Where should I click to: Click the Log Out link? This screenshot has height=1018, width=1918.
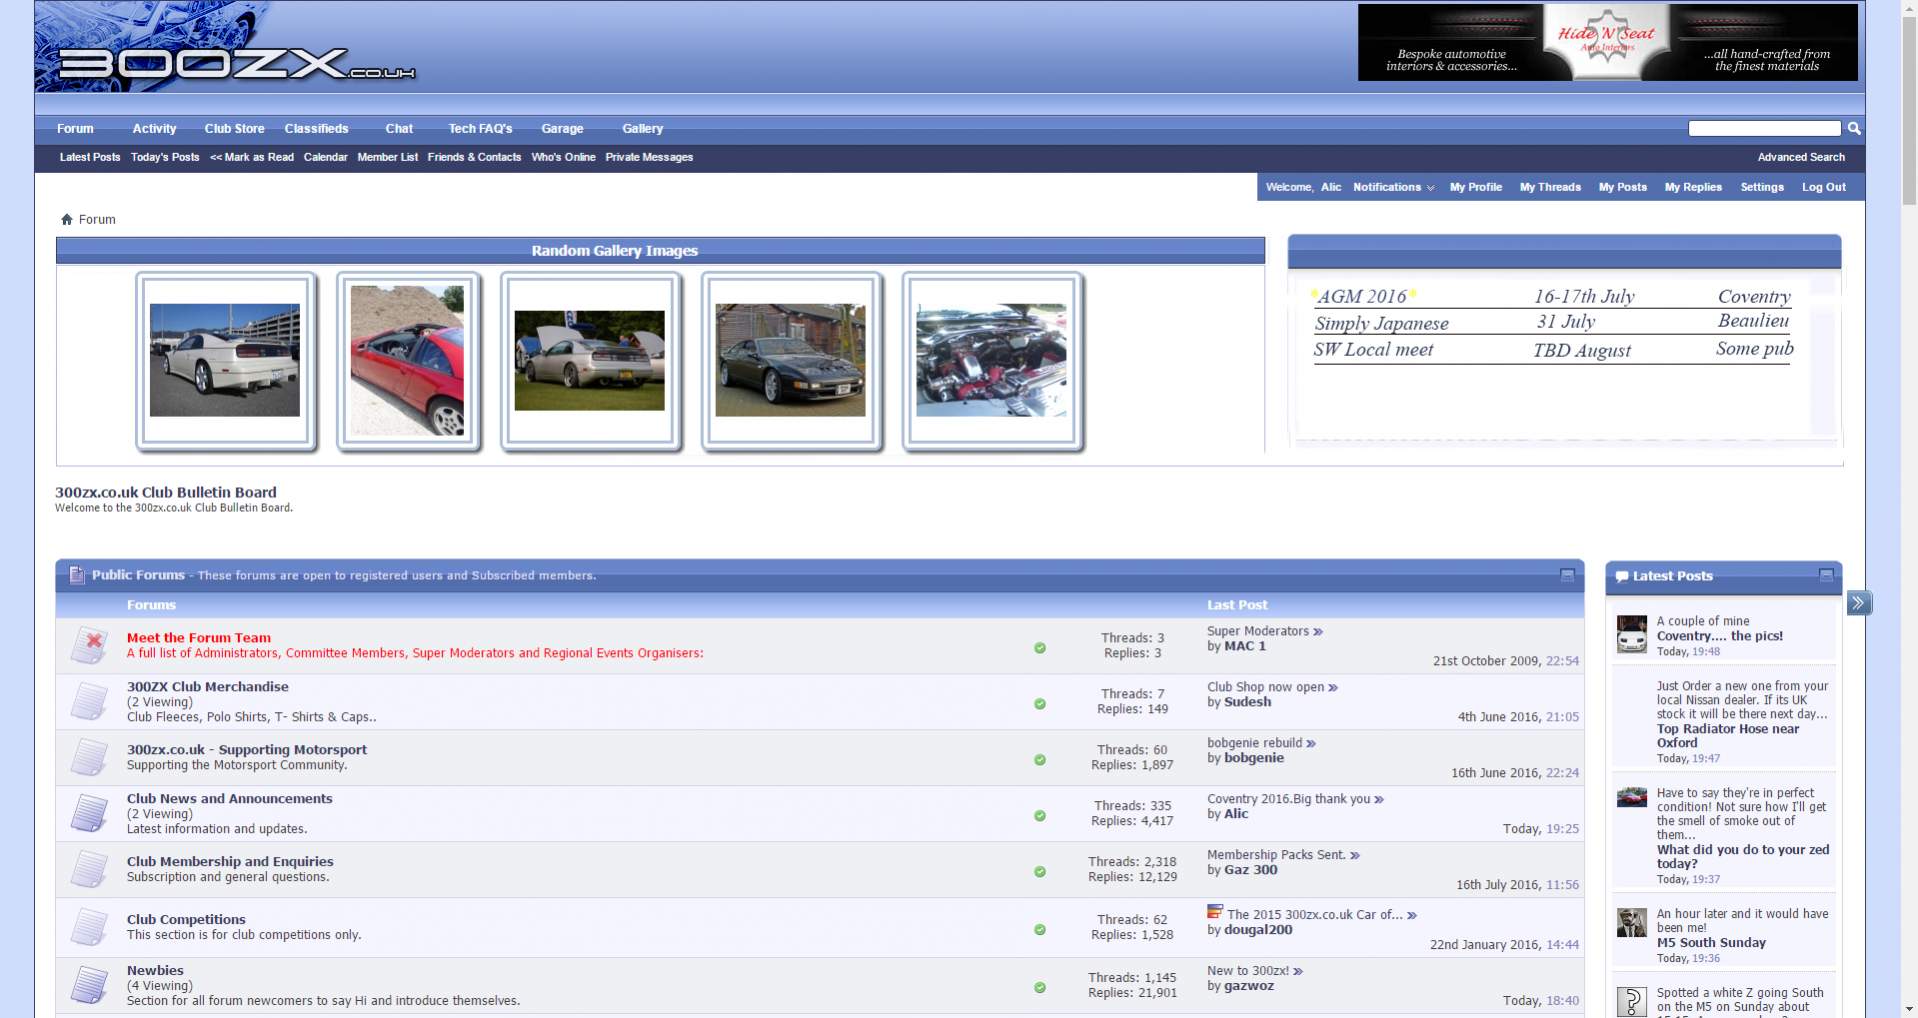1823,187
